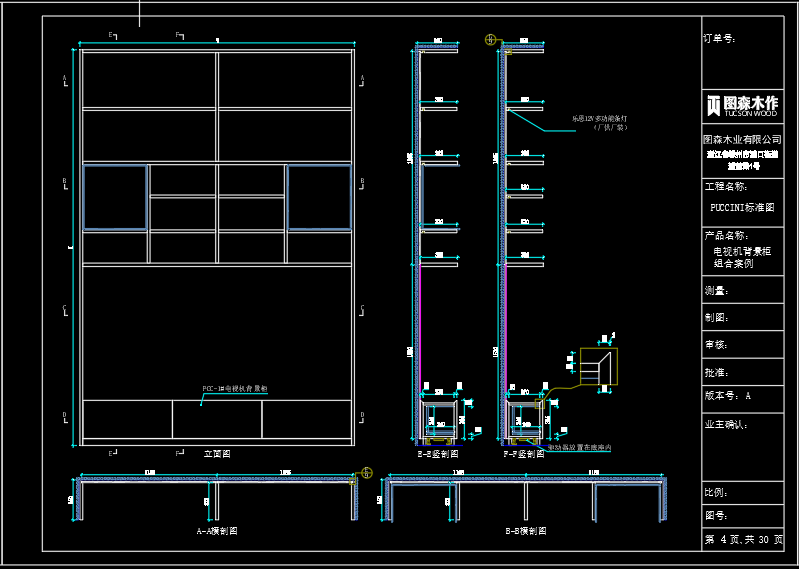The height and width of the screenshot is (569, 799).
Task: Click the PCC-1# TV cabinet leader label
Action: coord(235,389)
